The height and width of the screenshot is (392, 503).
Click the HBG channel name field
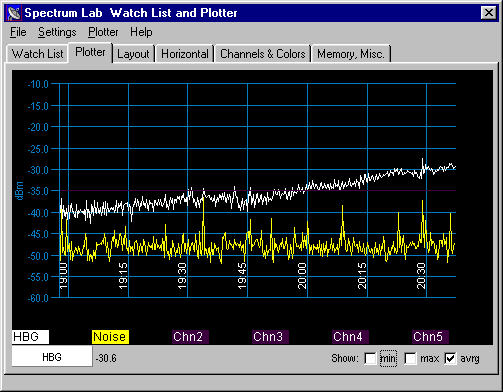point(52,357)
